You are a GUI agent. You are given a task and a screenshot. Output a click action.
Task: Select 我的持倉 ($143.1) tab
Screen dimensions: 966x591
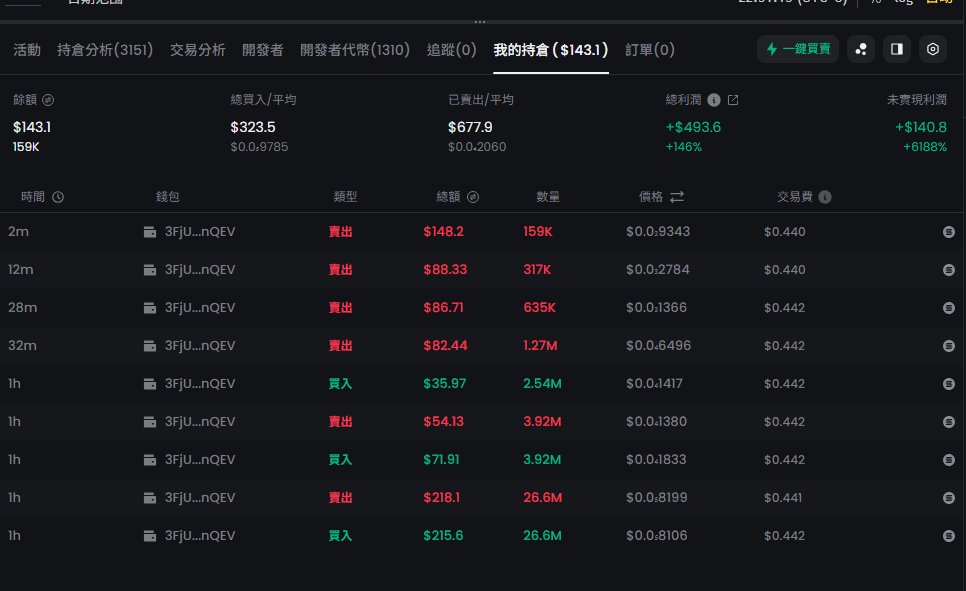(x=551, y=50)
